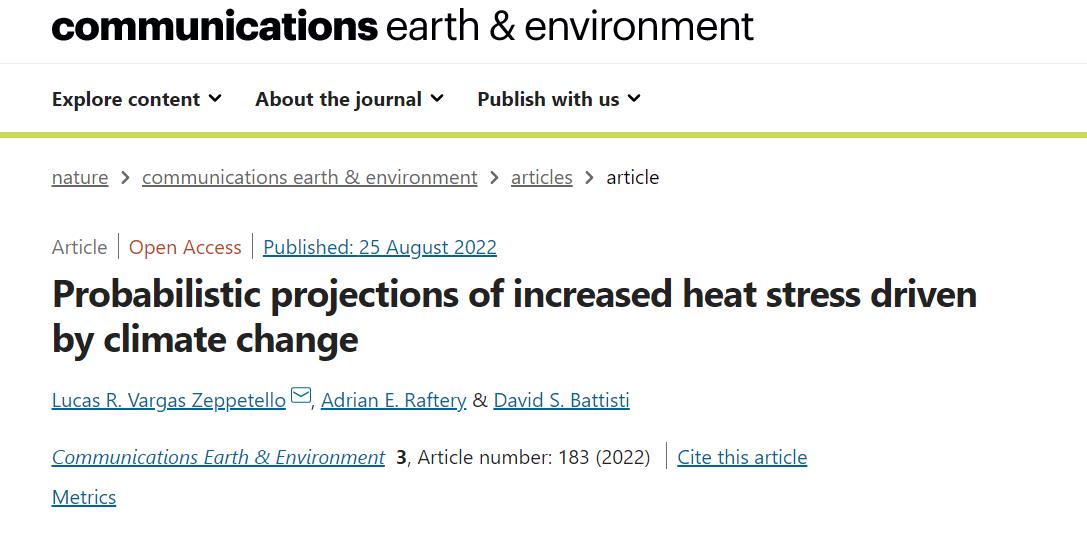Click the communications earth & environment logo
Viewport: 1087px width, 536px height.
tap(402, 25)
